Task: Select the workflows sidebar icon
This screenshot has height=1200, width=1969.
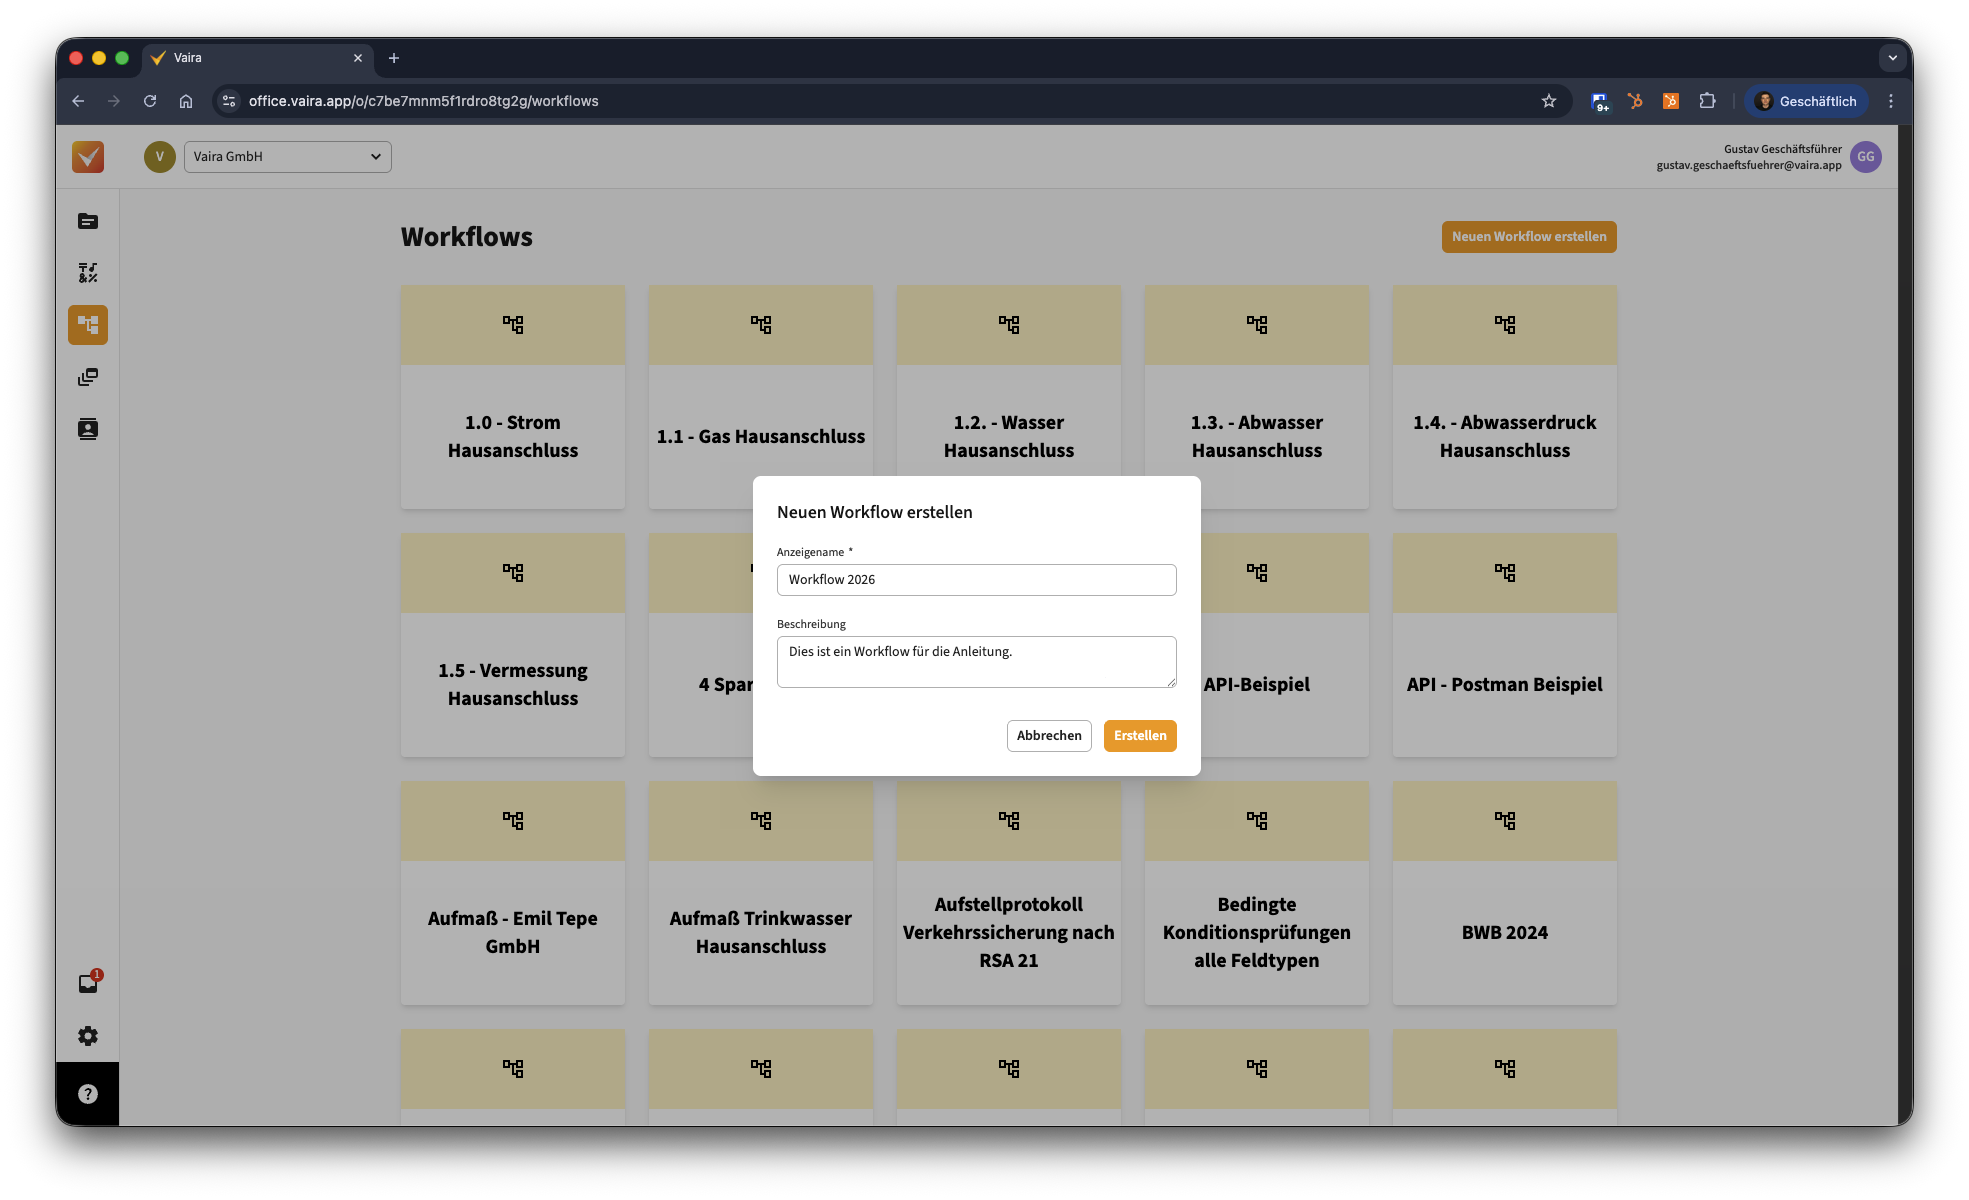Action: click(88, 325)
